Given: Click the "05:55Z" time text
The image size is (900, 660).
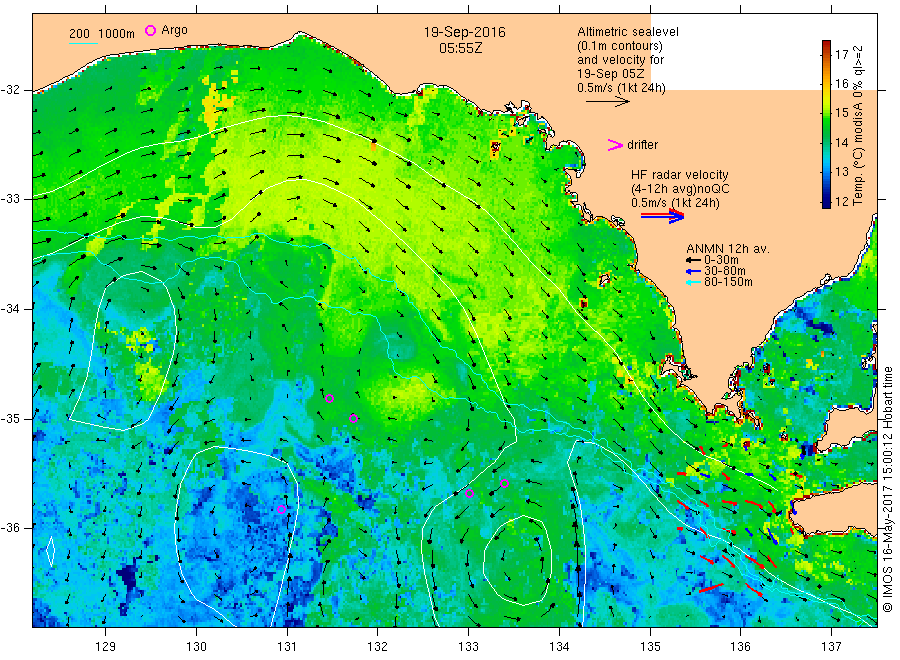Looking at the screenshot, I should [x=460, y=49].
